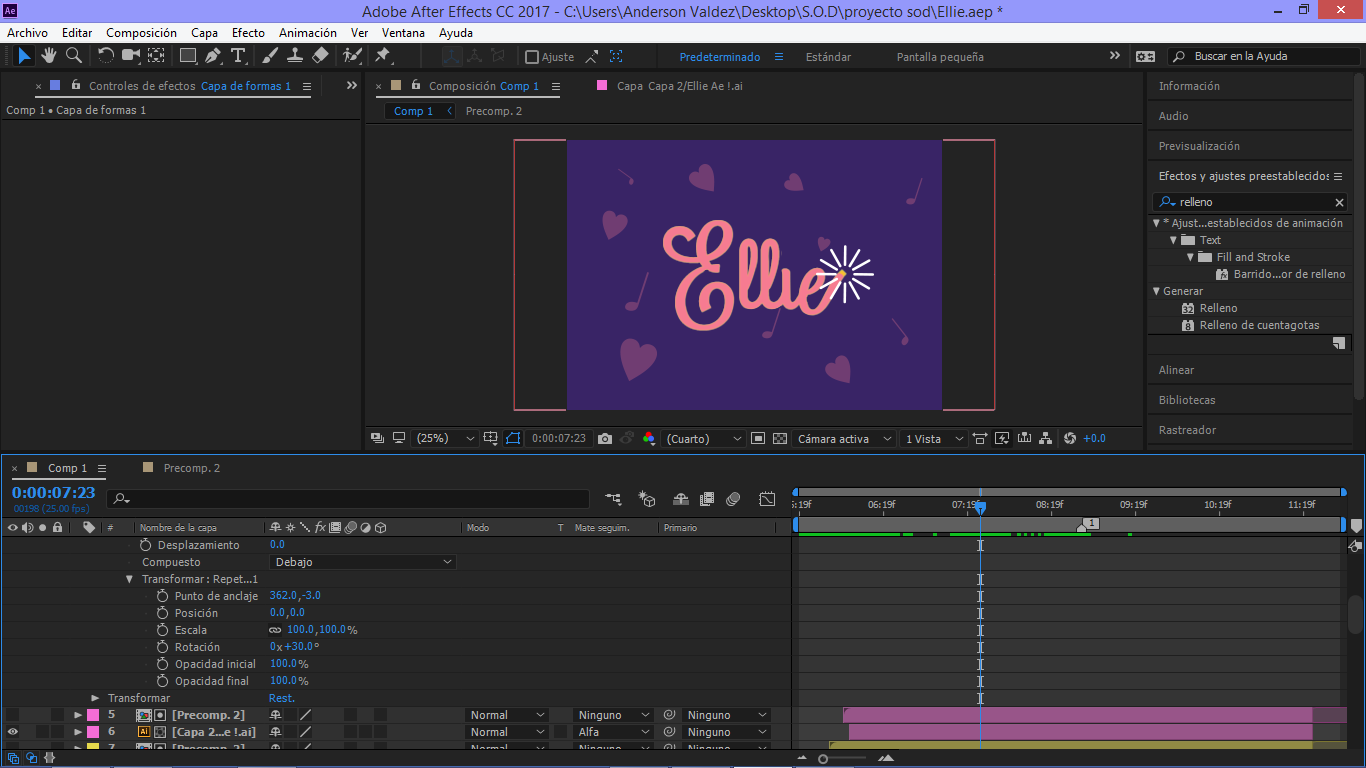Select the Brush tool
The width and height of the screenshot is (1366, 768).
coord(270,56)
